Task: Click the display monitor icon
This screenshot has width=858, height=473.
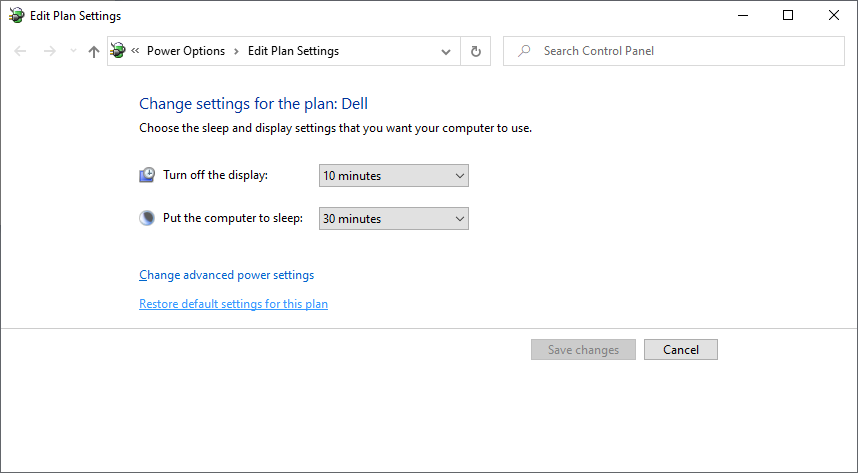Action: 147,175
